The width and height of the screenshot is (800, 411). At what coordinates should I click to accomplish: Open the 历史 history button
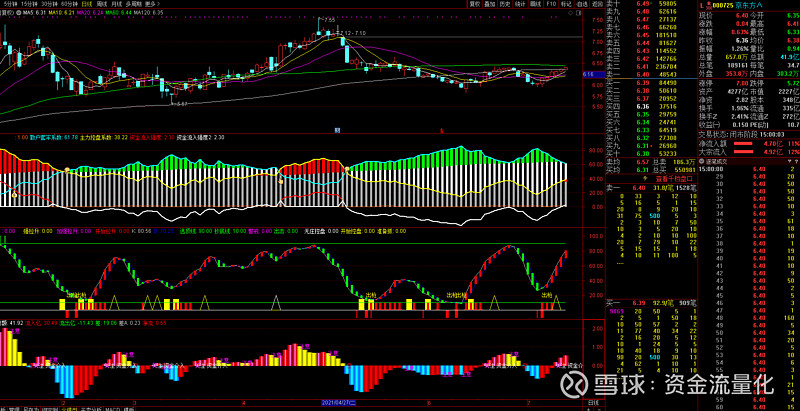pos(505,4)
